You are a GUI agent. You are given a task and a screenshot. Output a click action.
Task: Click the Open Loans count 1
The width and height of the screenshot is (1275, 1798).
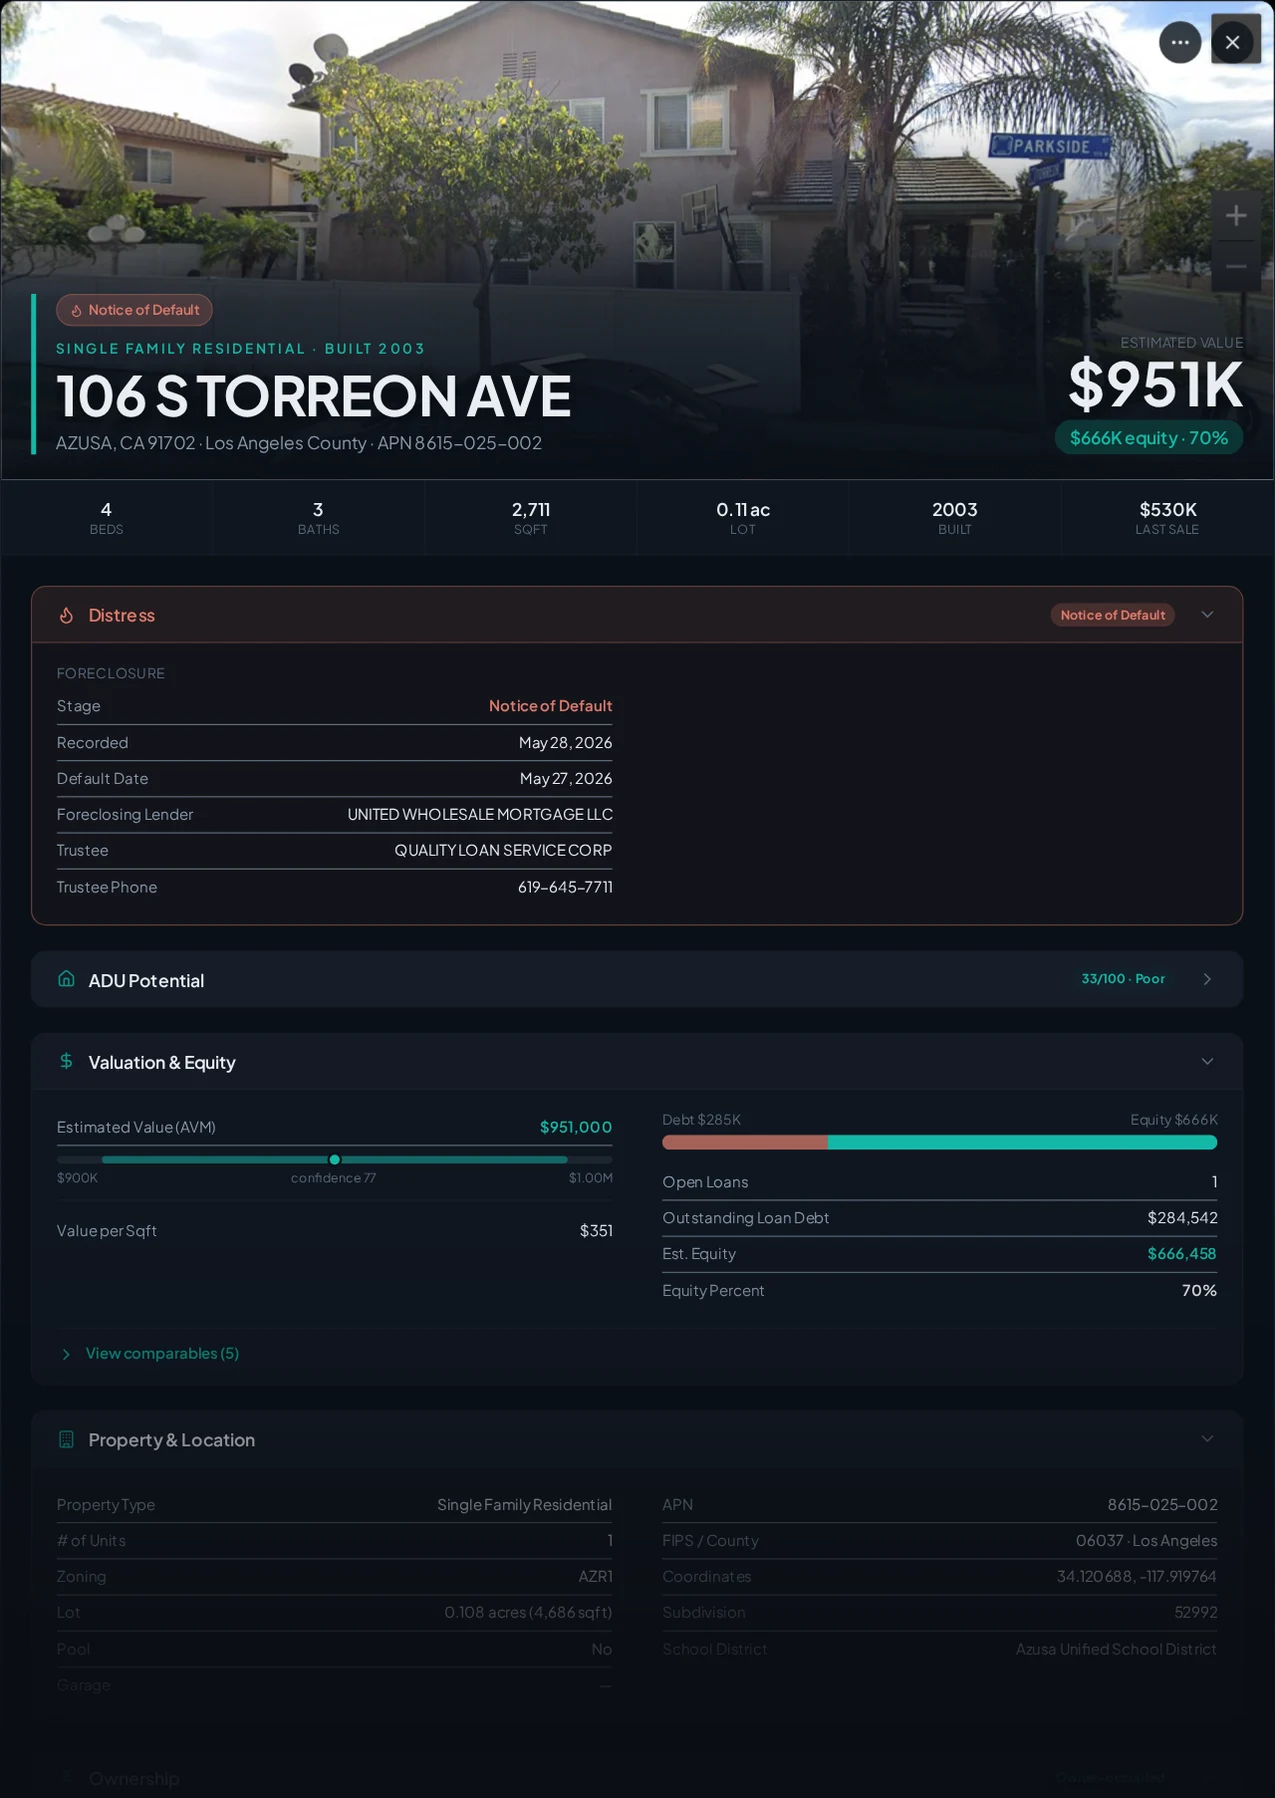tap(1214, 1182)
